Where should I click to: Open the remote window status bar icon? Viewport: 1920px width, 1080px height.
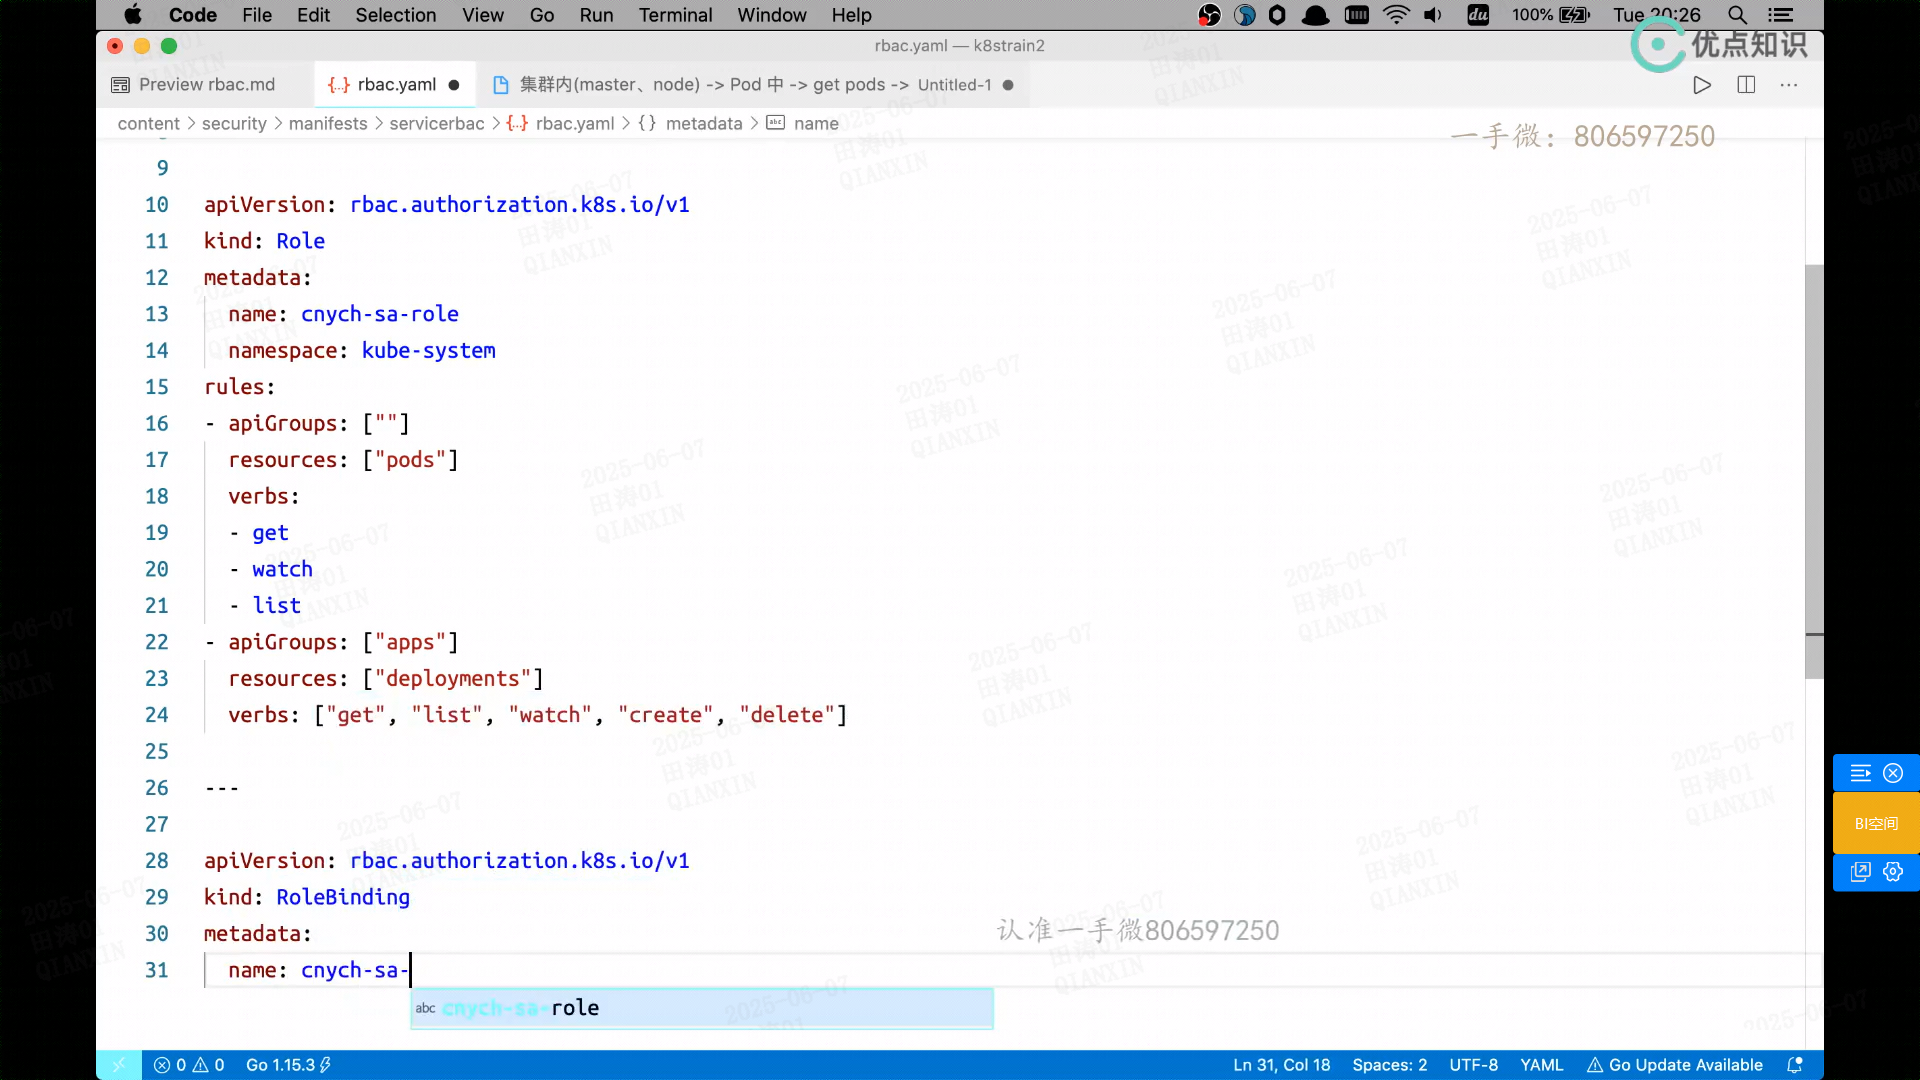119,1065
